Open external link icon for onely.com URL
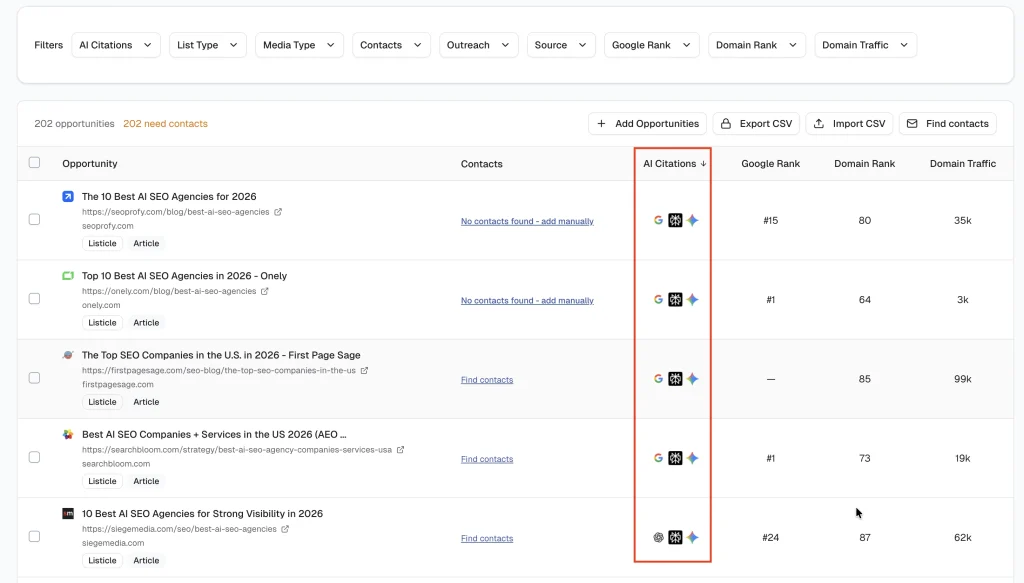Image resolution: width=1024 pixels, height=583 pixels. (265, 291)
